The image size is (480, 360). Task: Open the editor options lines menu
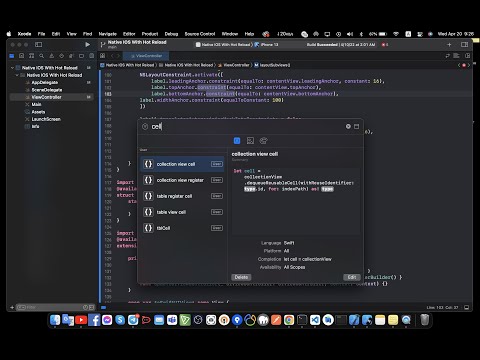click(x=456, y=56)
